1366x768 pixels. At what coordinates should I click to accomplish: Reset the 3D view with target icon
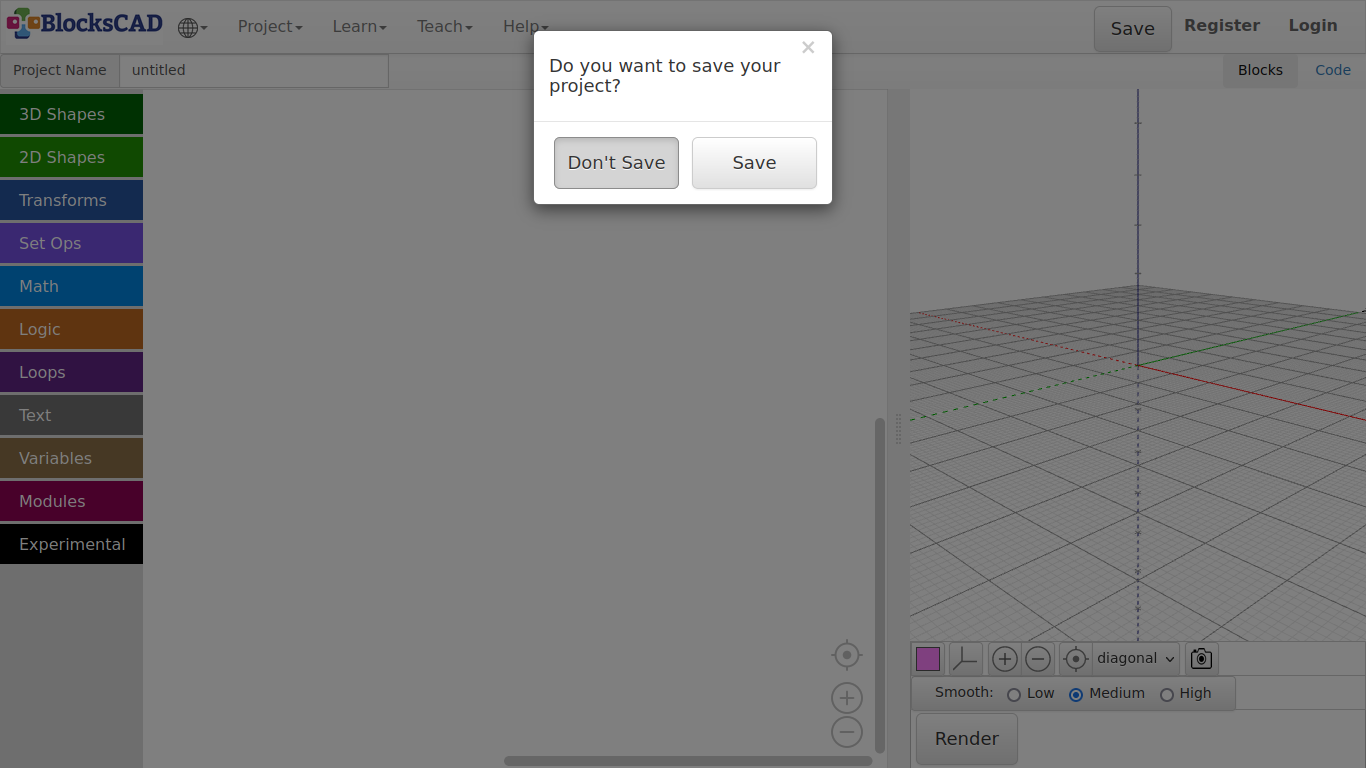coord(1075,659)
